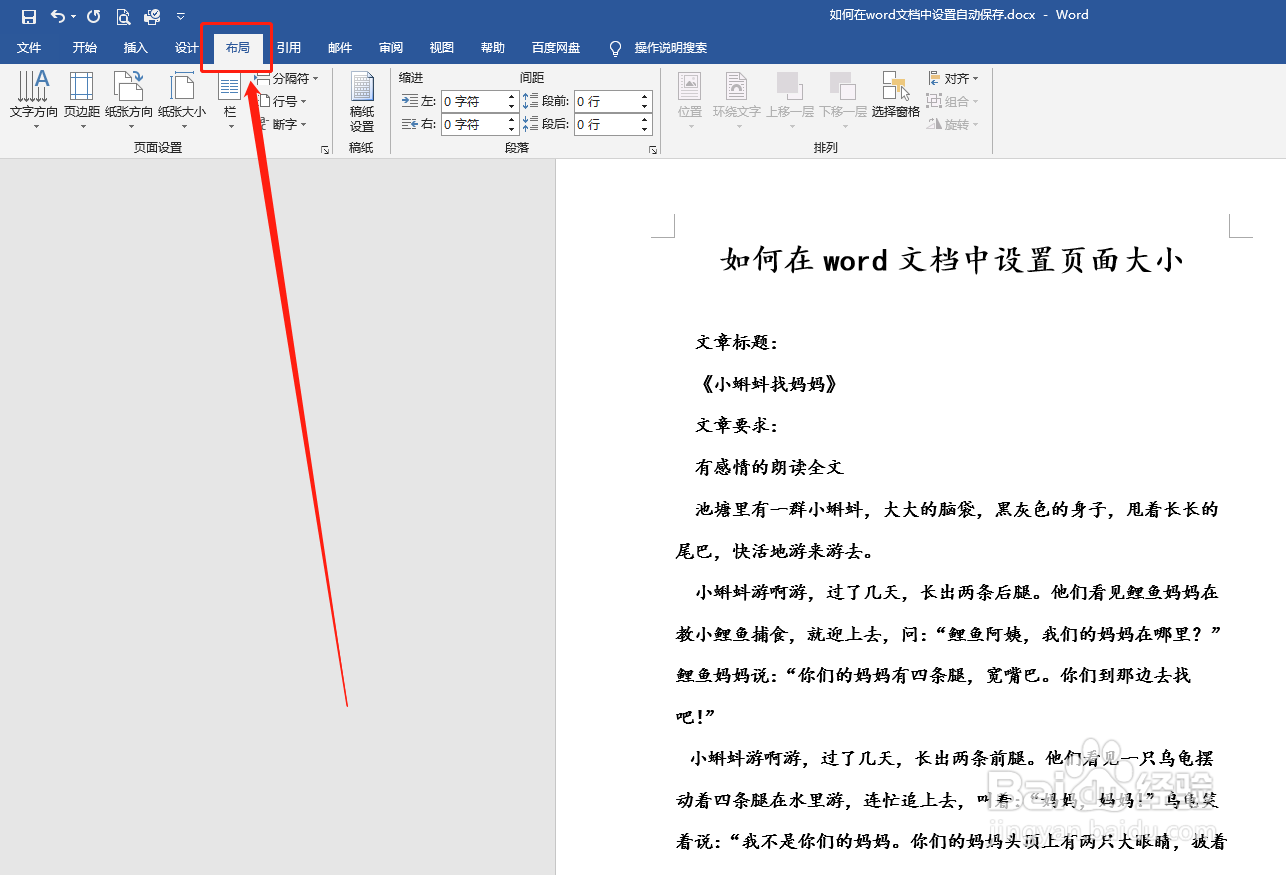This screenshot has width=1286, height=875.
Task: Open the 文件 (File) menu
Action: pos(29,47)
